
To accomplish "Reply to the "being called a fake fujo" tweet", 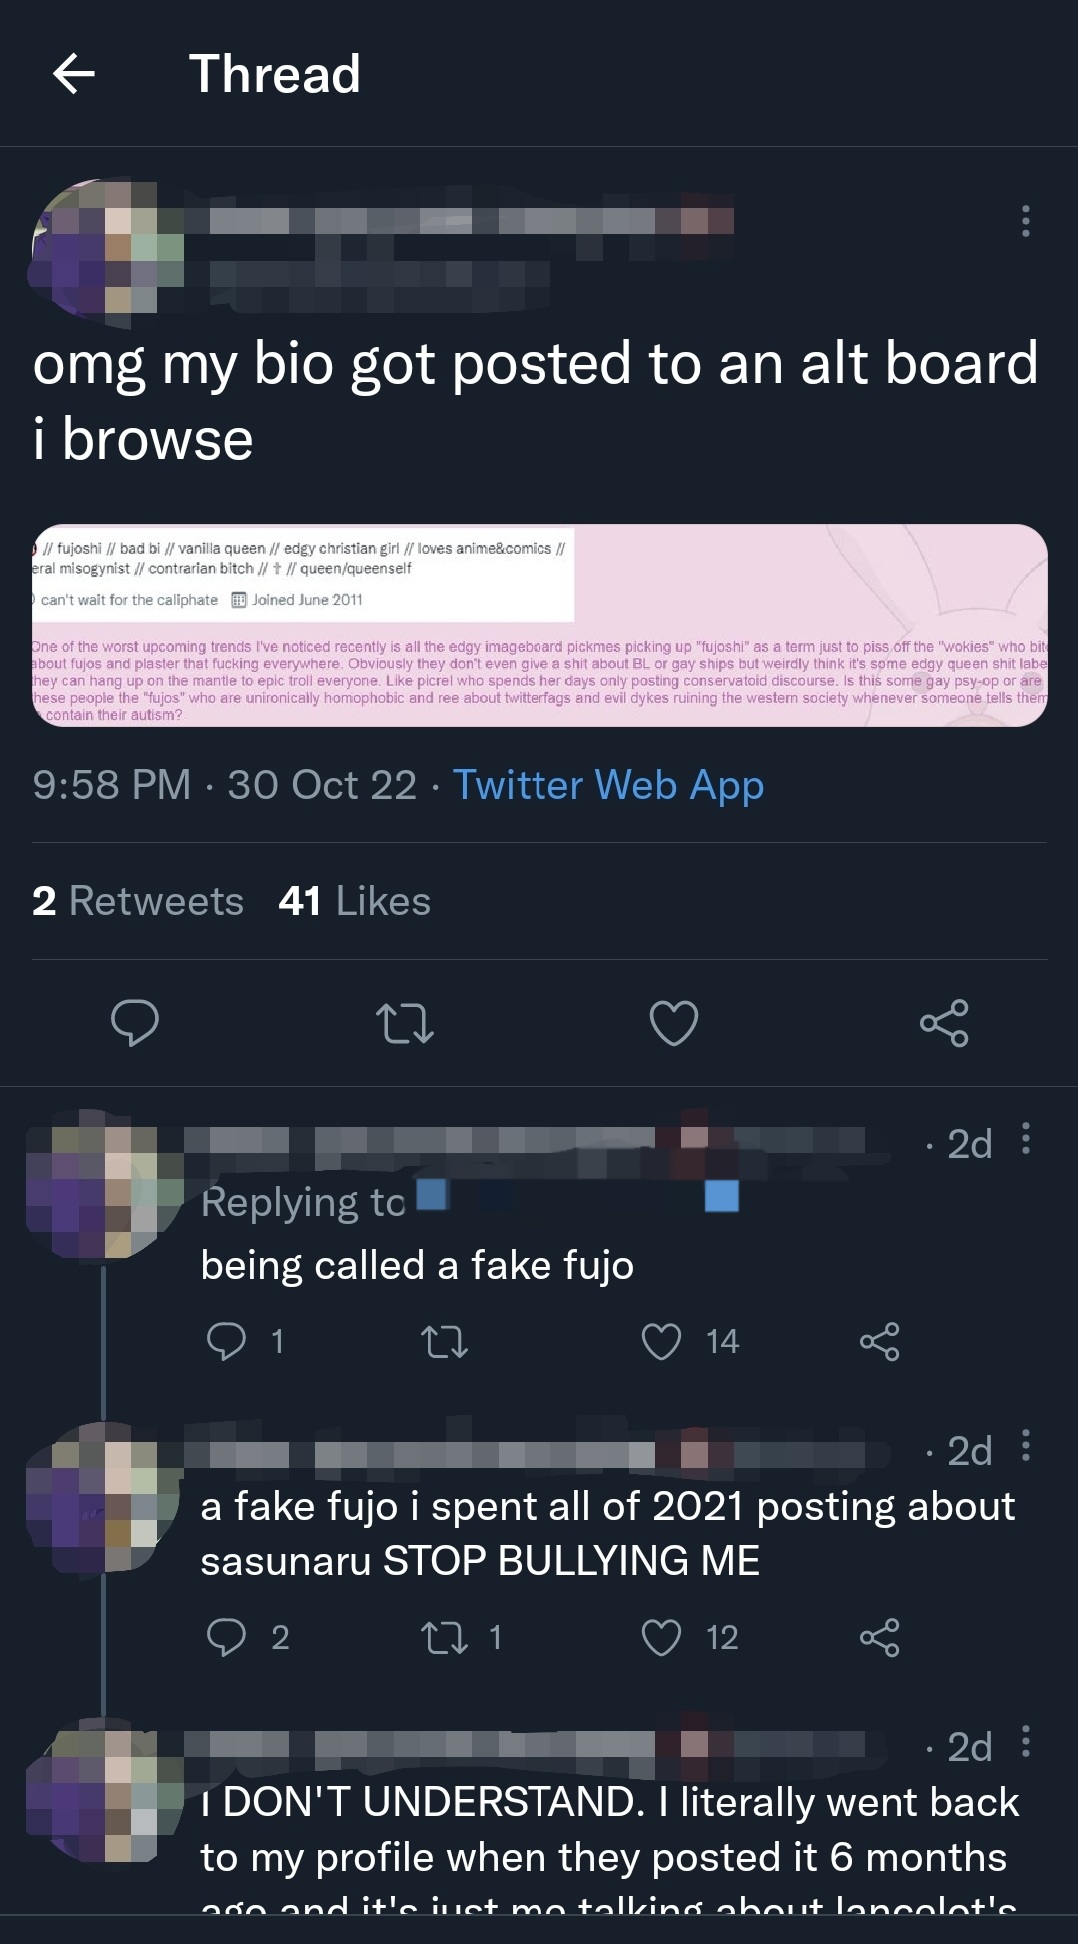I will pyautogui.click(x=226, y=1341).
